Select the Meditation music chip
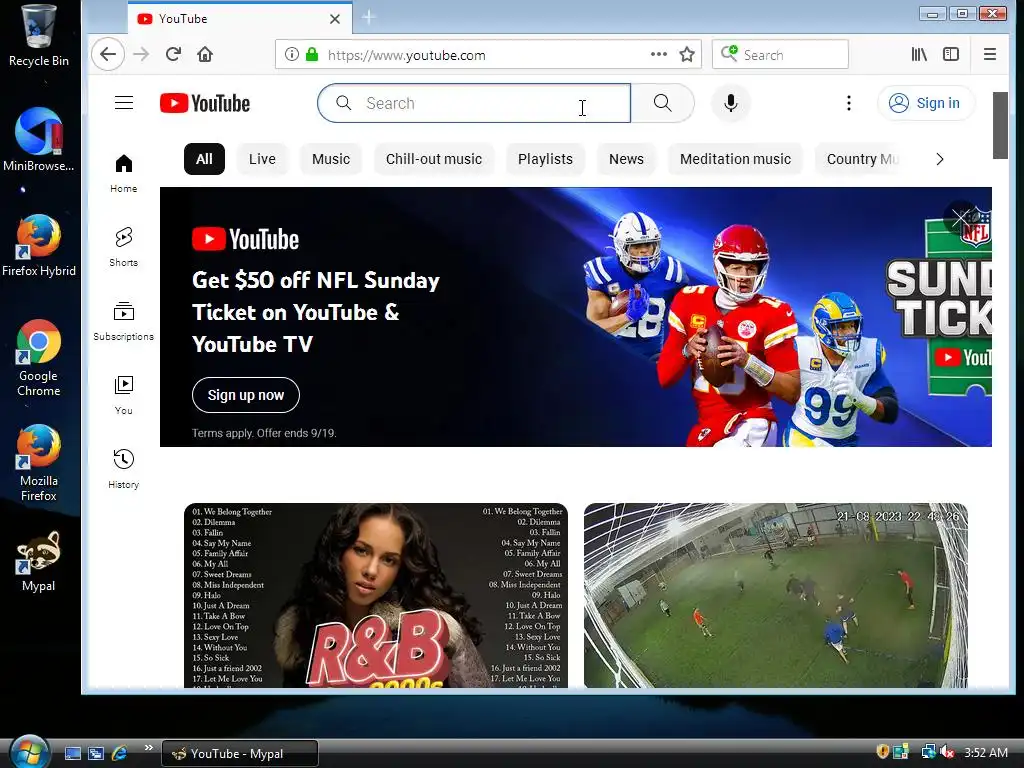This screenshot has width=1024, height=768. click(x=735, y=159)
